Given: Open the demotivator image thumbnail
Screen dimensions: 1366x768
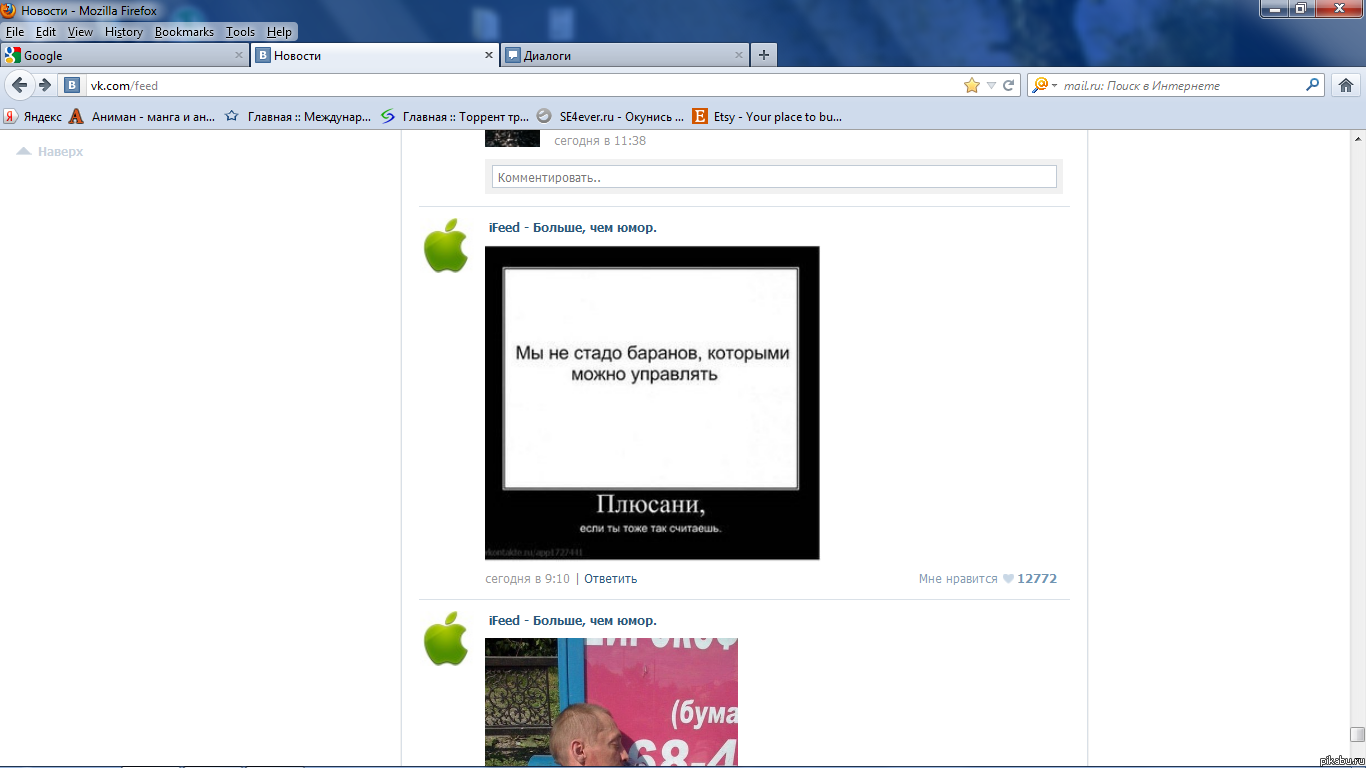Looking at the screenshot, I should point(651,403).
